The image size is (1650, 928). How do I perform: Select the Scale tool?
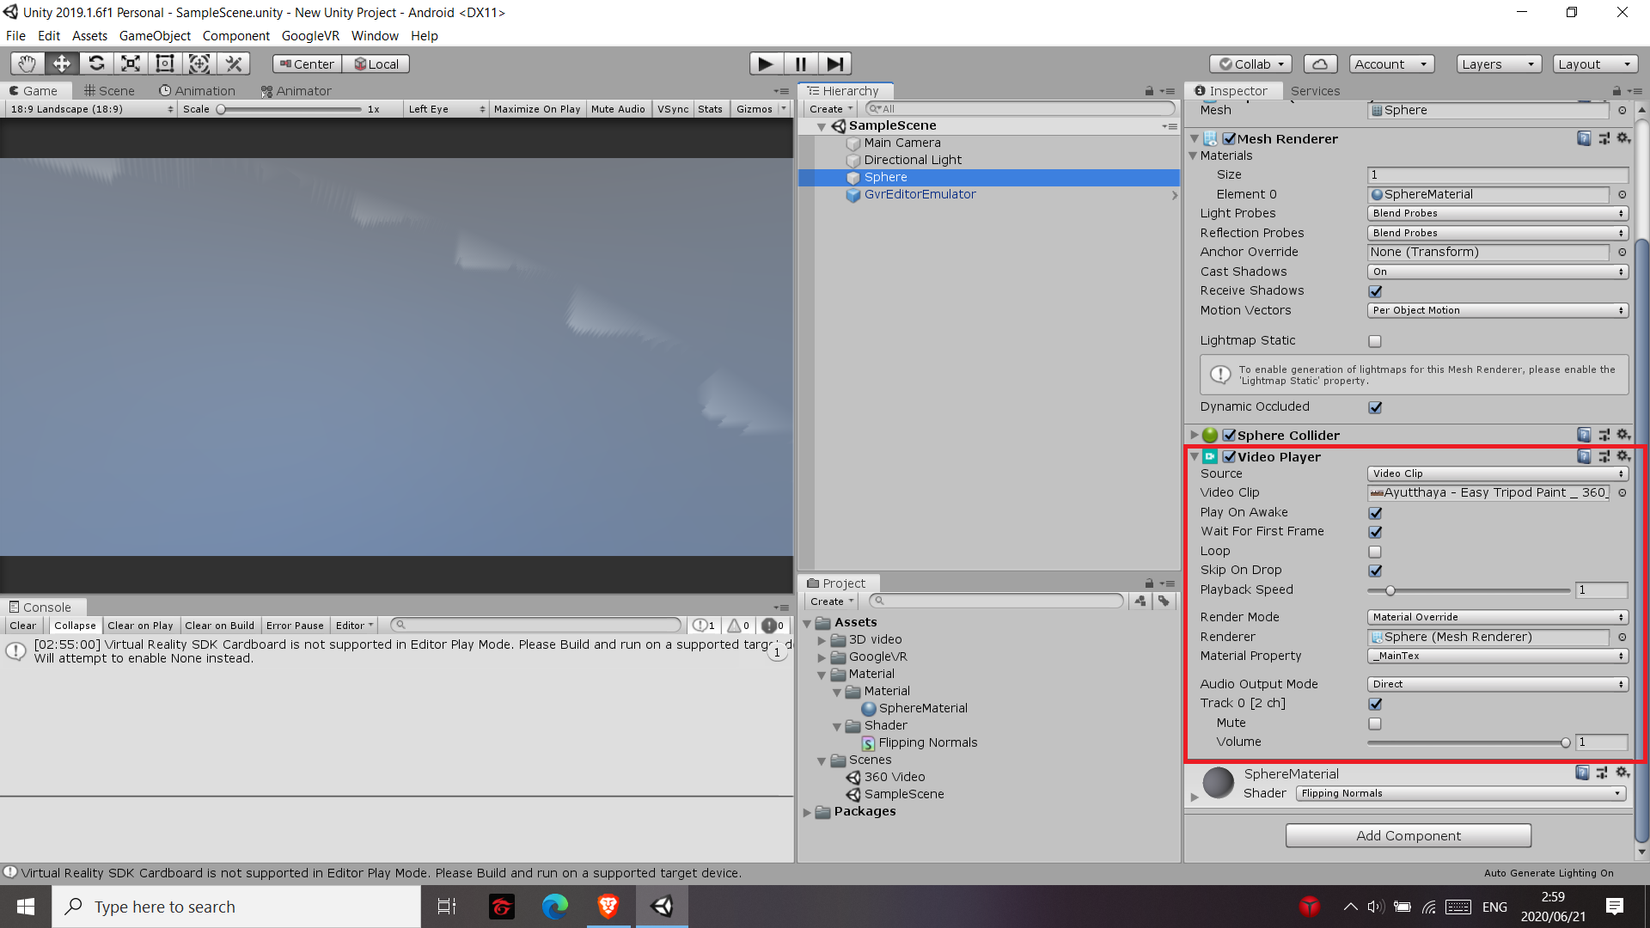130,64
